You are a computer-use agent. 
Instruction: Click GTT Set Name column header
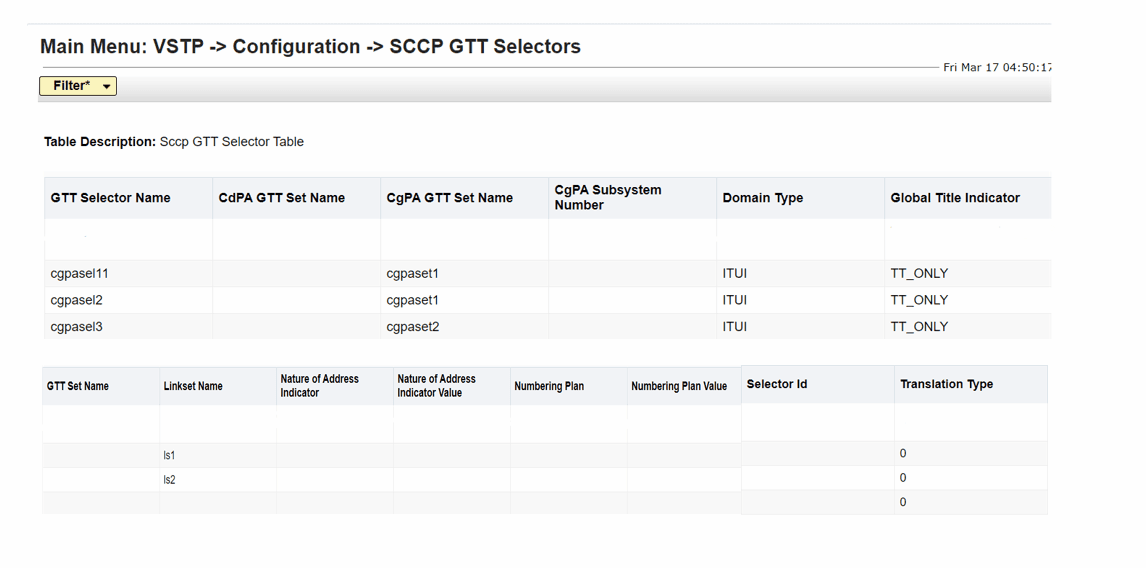click(77, 386)
